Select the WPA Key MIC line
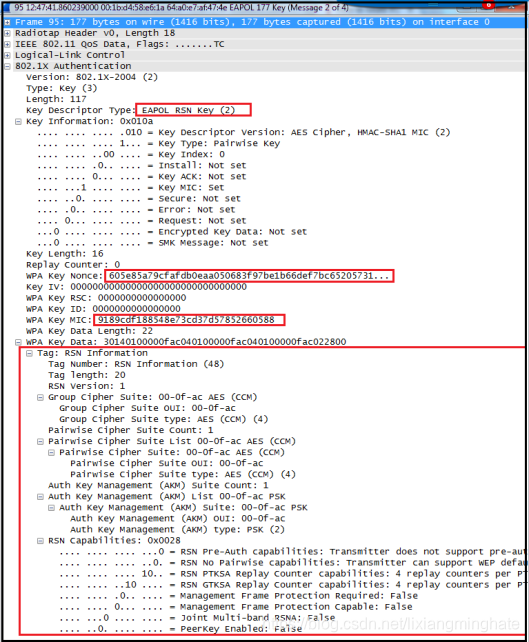 pyautogui.click(x=155, y=320)
